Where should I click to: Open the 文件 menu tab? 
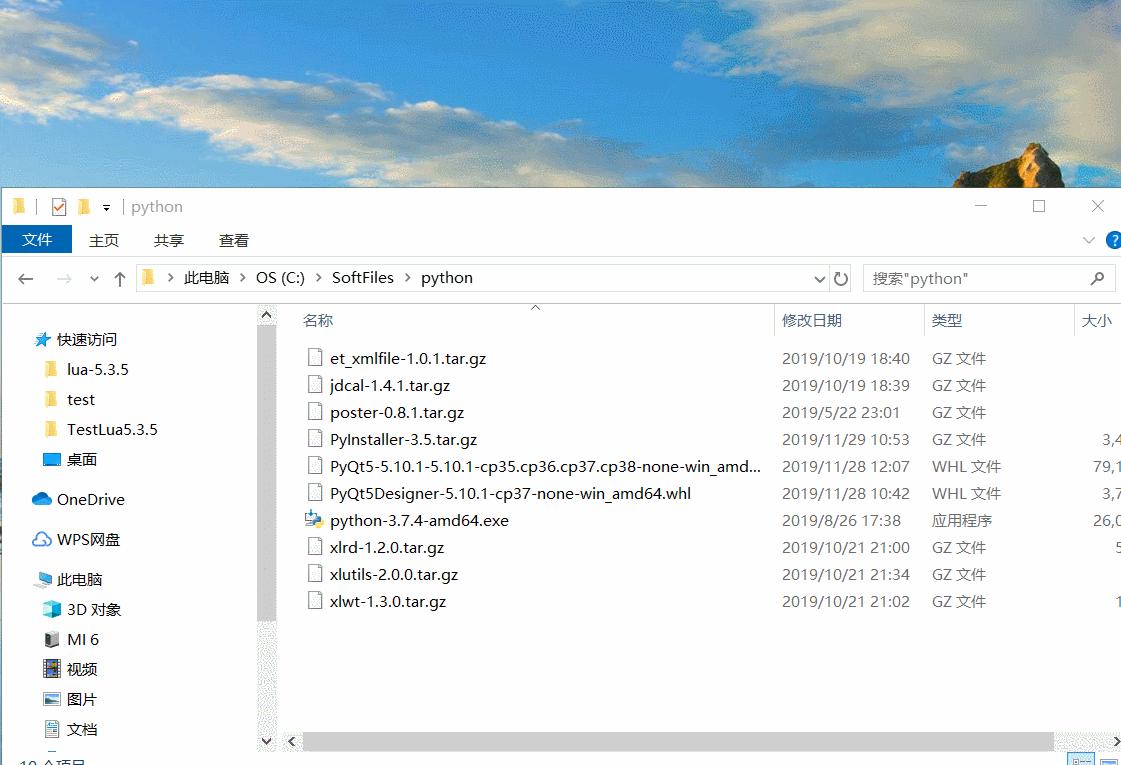[37, 240]
